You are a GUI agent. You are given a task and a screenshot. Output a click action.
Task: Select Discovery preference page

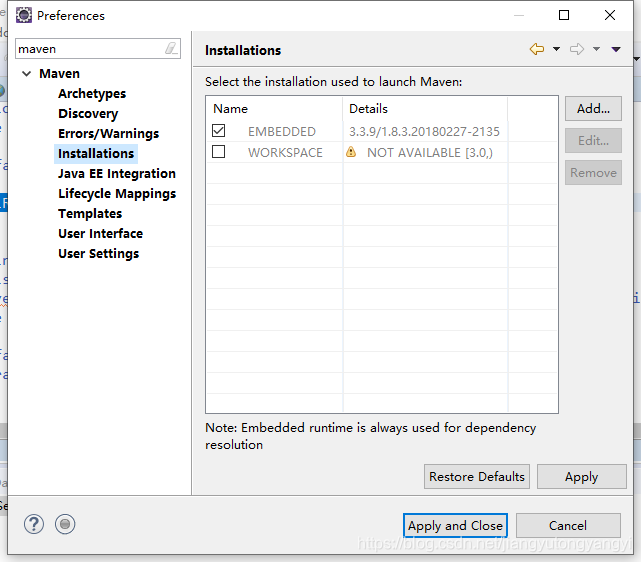click(x=88, y=114)
